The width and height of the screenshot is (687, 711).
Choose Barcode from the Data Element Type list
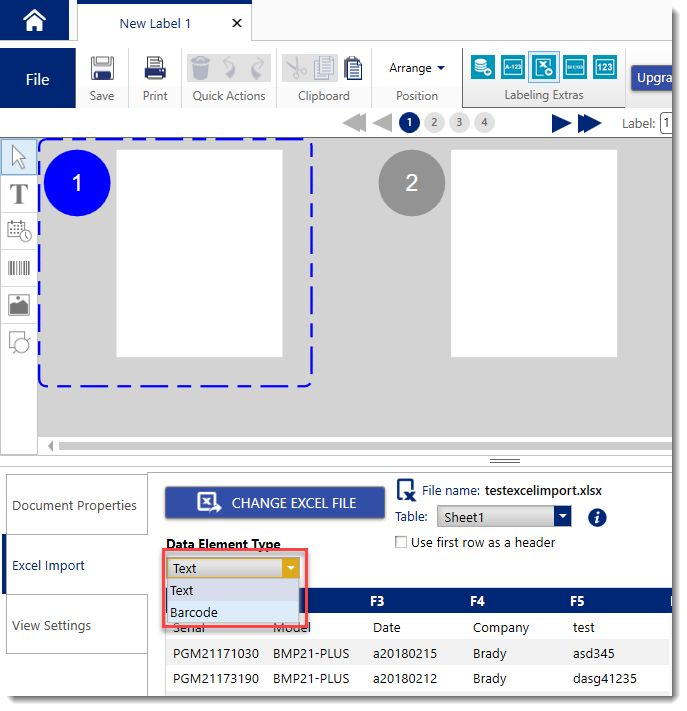(194, 612)
